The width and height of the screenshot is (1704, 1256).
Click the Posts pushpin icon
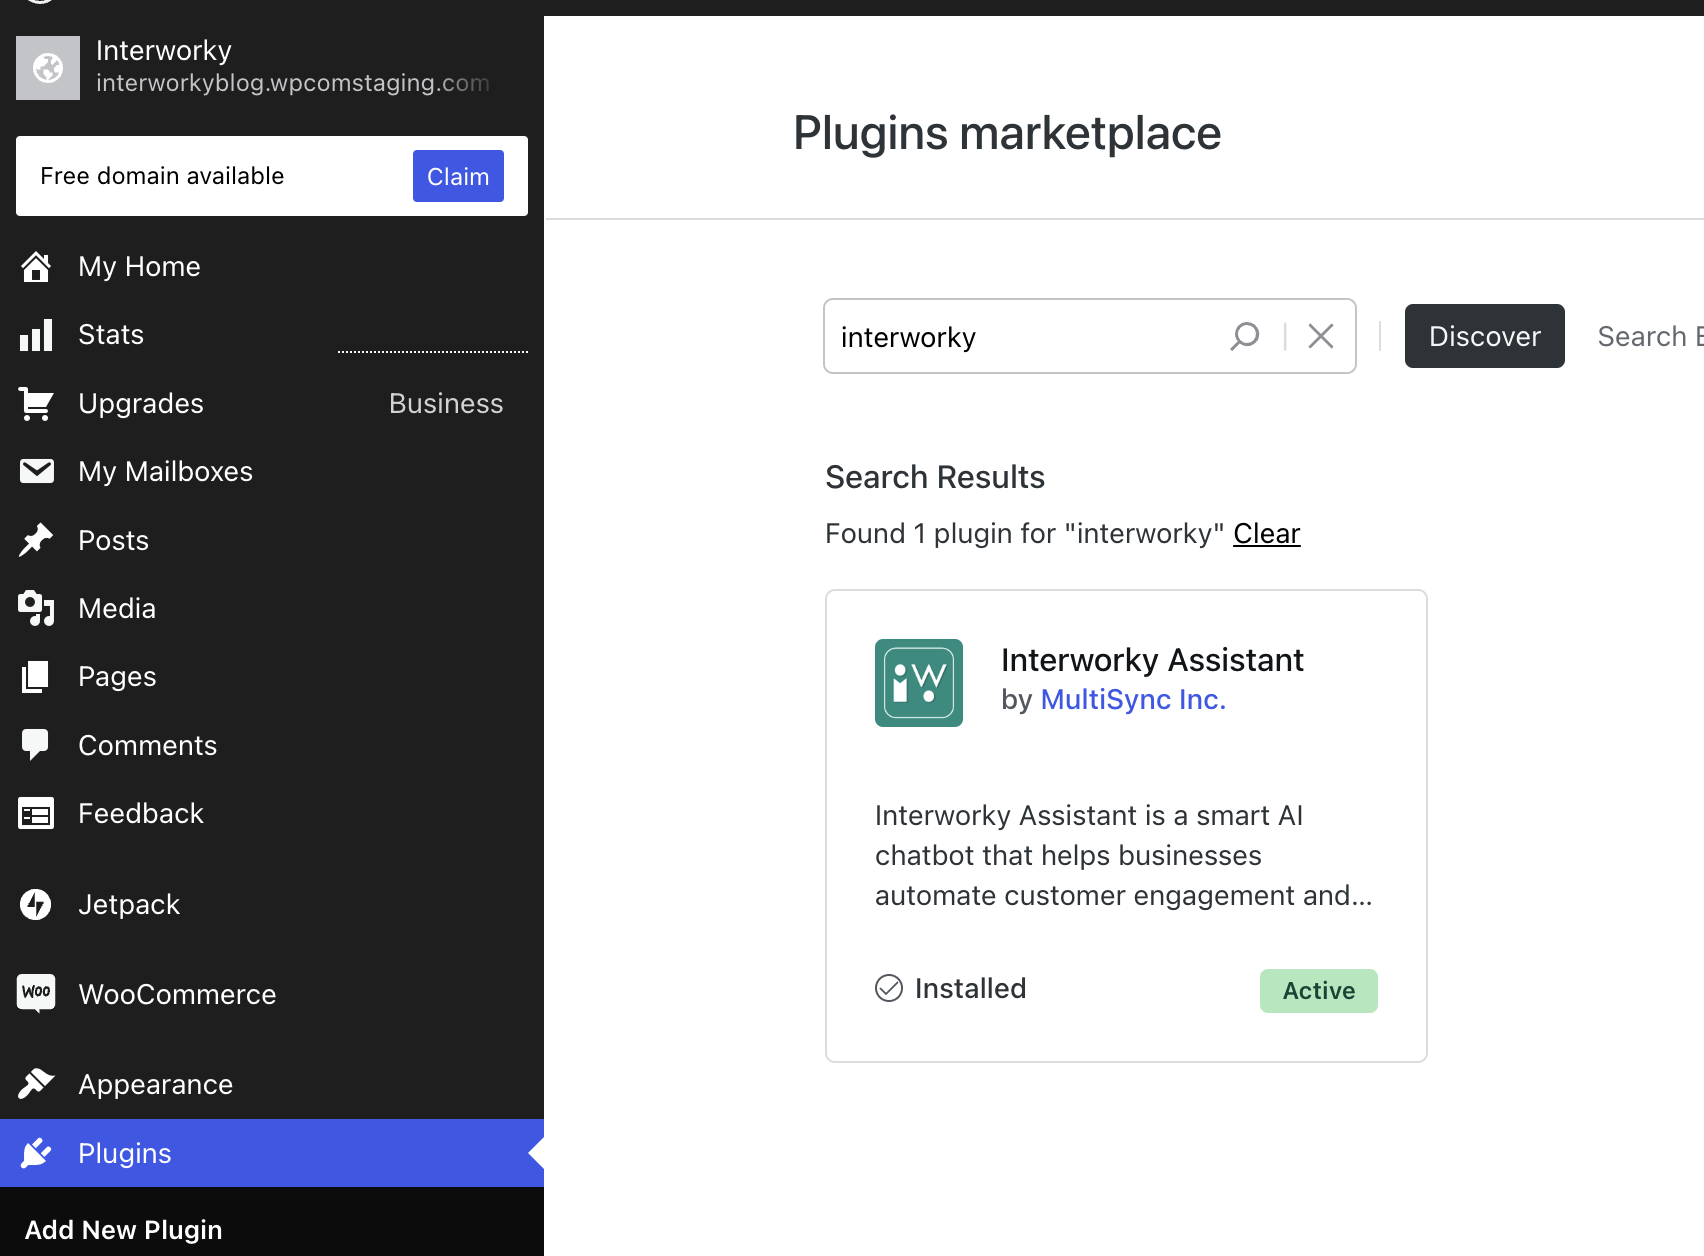36,540
